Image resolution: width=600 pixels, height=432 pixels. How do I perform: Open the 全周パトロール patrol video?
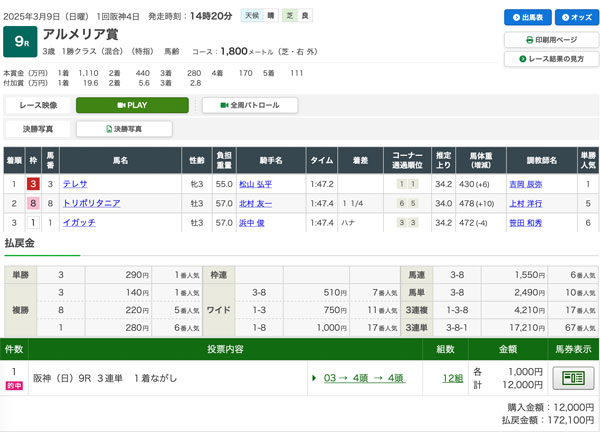click(x=249, y=105)
